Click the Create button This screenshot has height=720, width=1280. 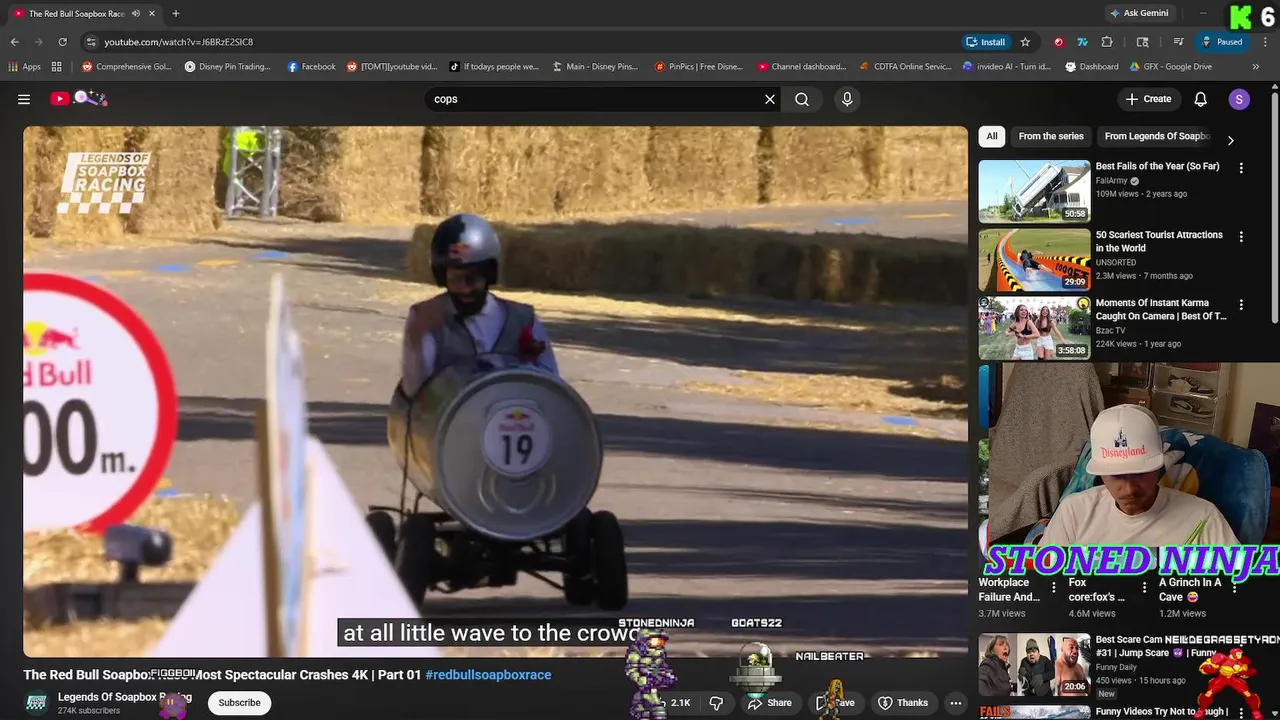[x=1148, y=99]
